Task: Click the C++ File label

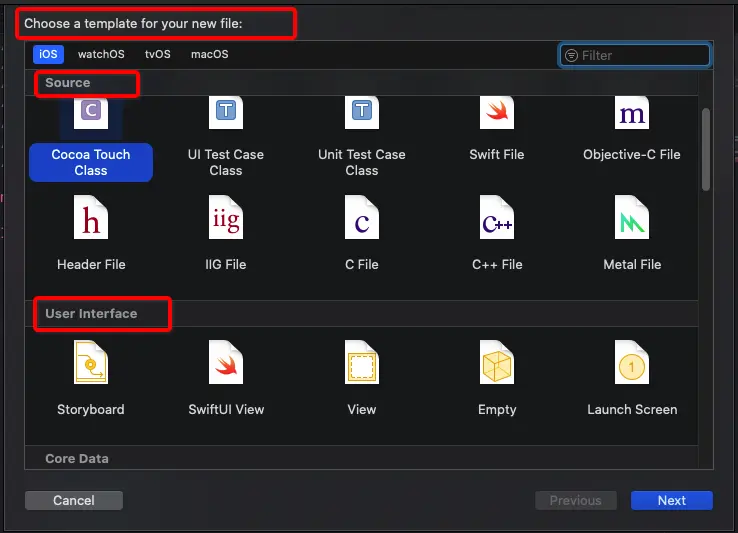Action: 497,265
